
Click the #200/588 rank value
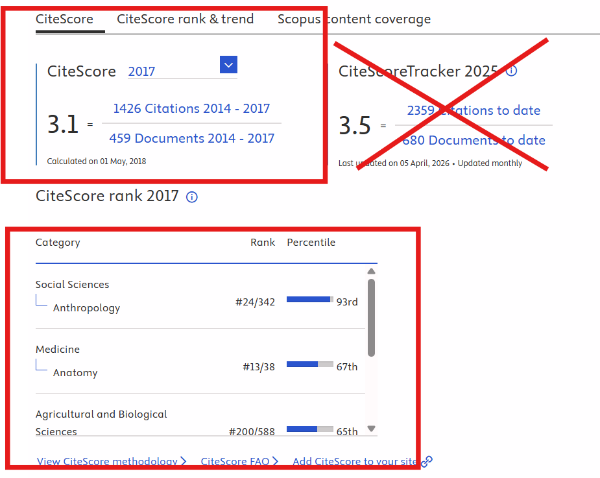pos(252,432)
